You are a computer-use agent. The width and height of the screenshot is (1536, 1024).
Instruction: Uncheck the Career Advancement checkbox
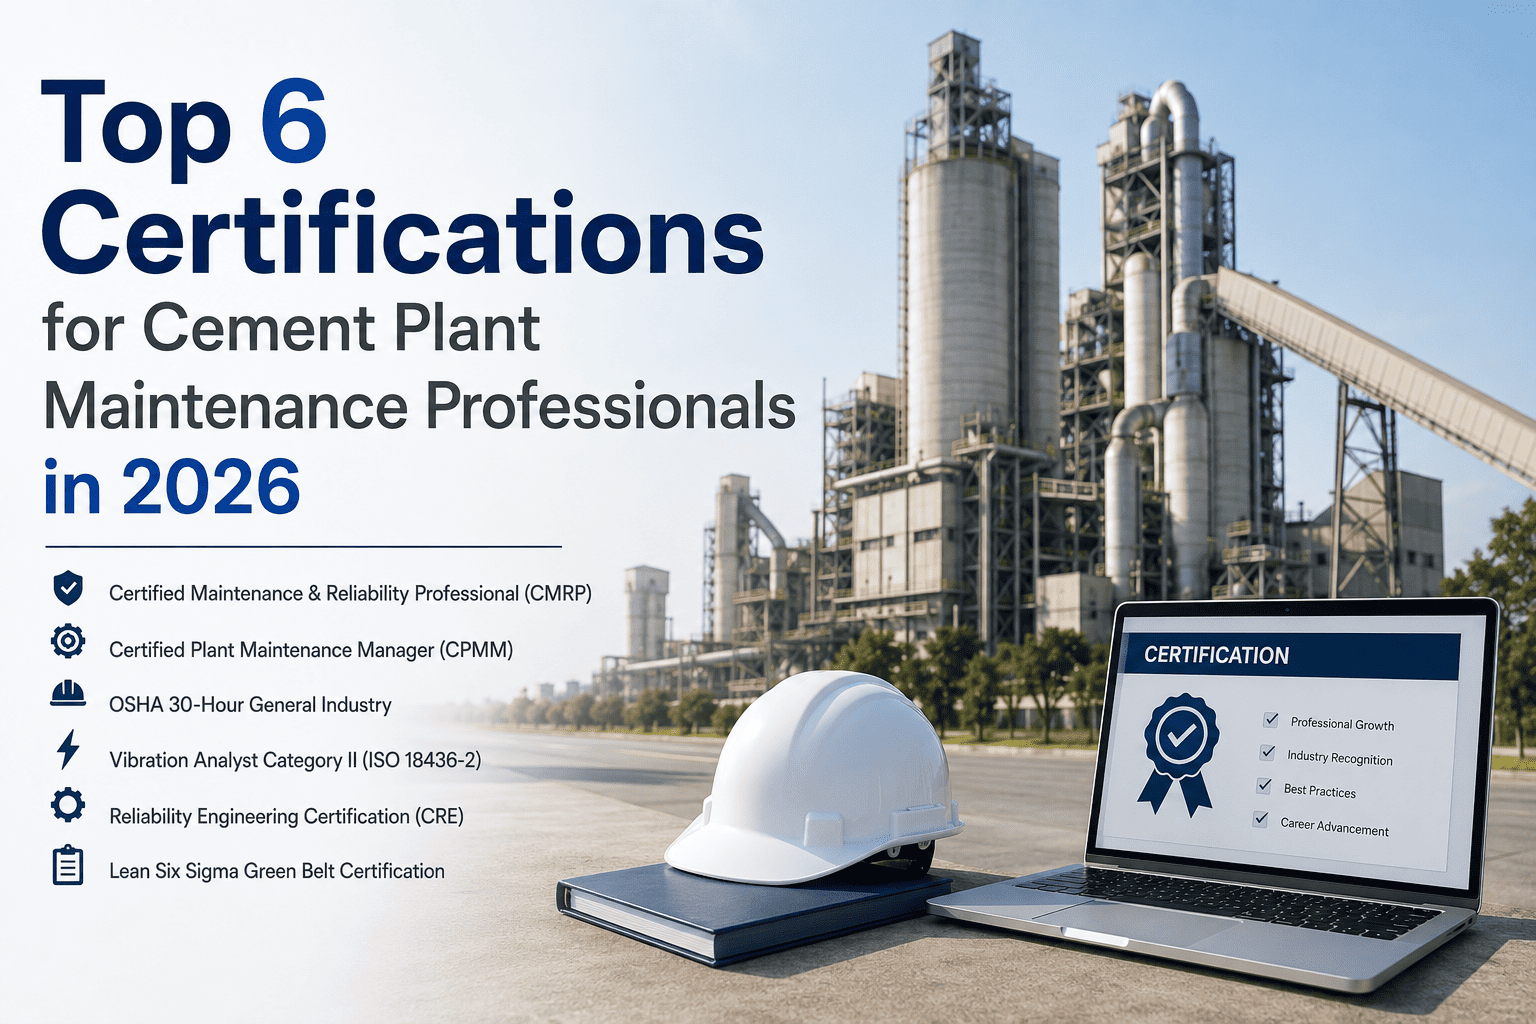tap(1261, 820)
